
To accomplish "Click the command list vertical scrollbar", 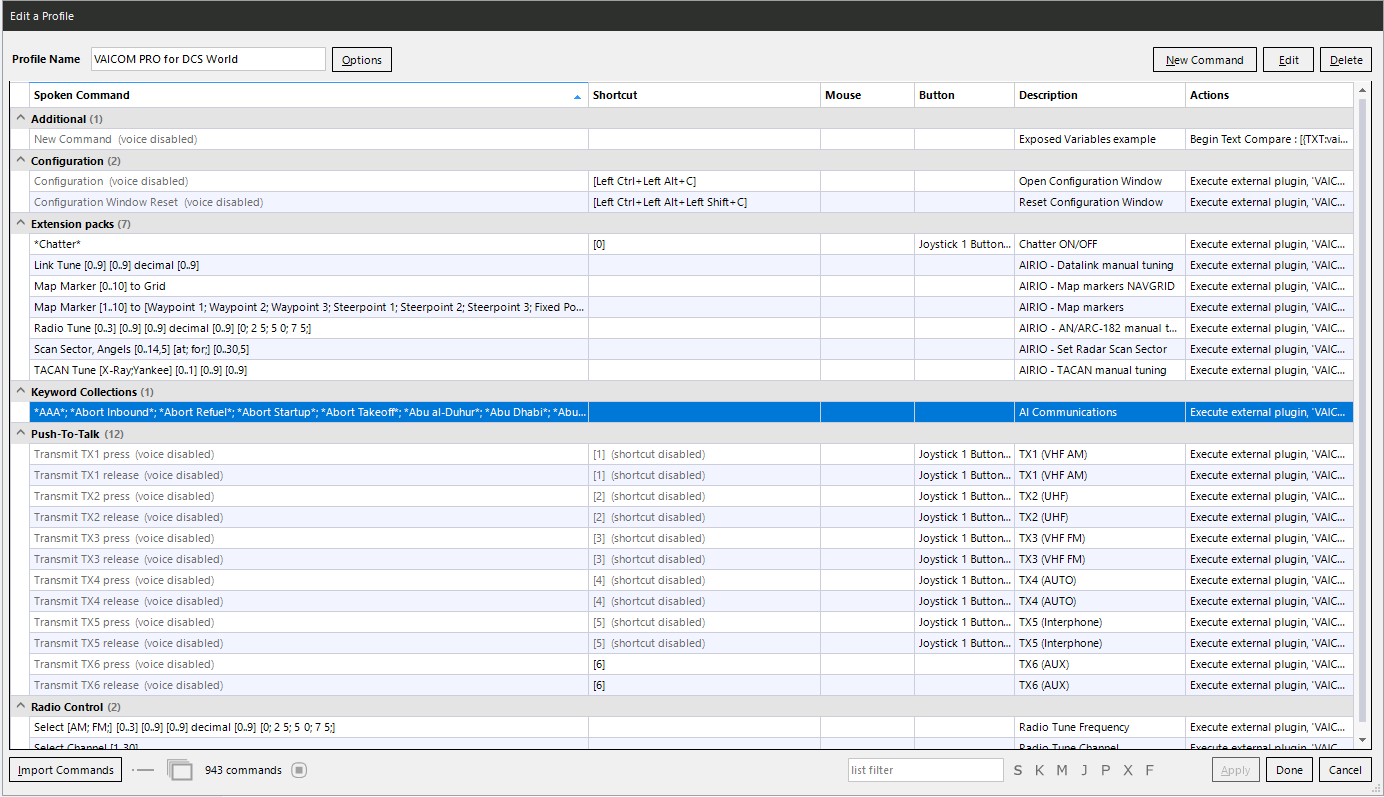I will [1362, 408].
